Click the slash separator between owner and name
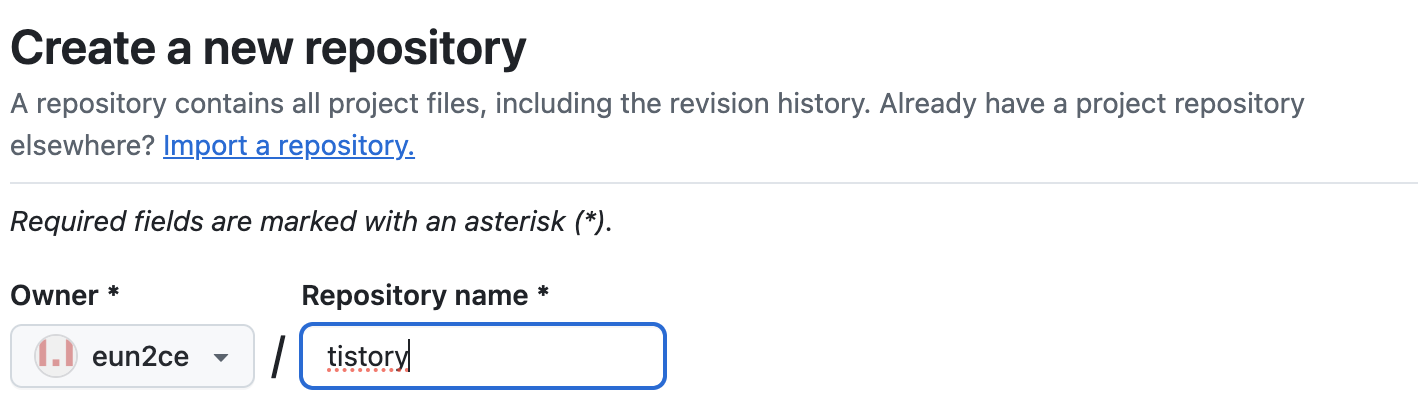The width and height of the screenshot is (1426, 396). 278,356
